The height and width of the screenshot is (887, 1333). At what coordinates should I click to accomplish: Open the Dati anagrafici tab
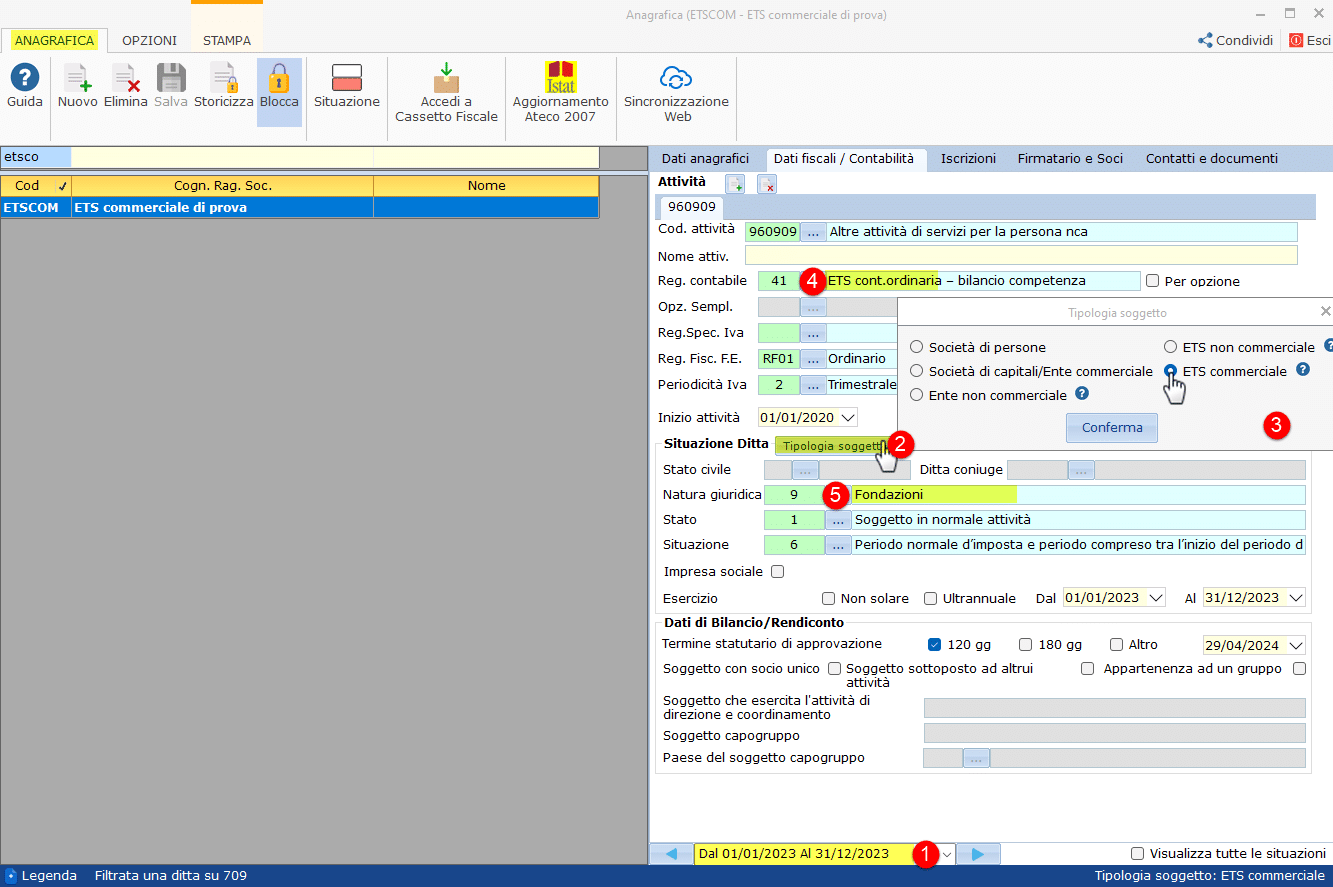(x=705, y=158)
